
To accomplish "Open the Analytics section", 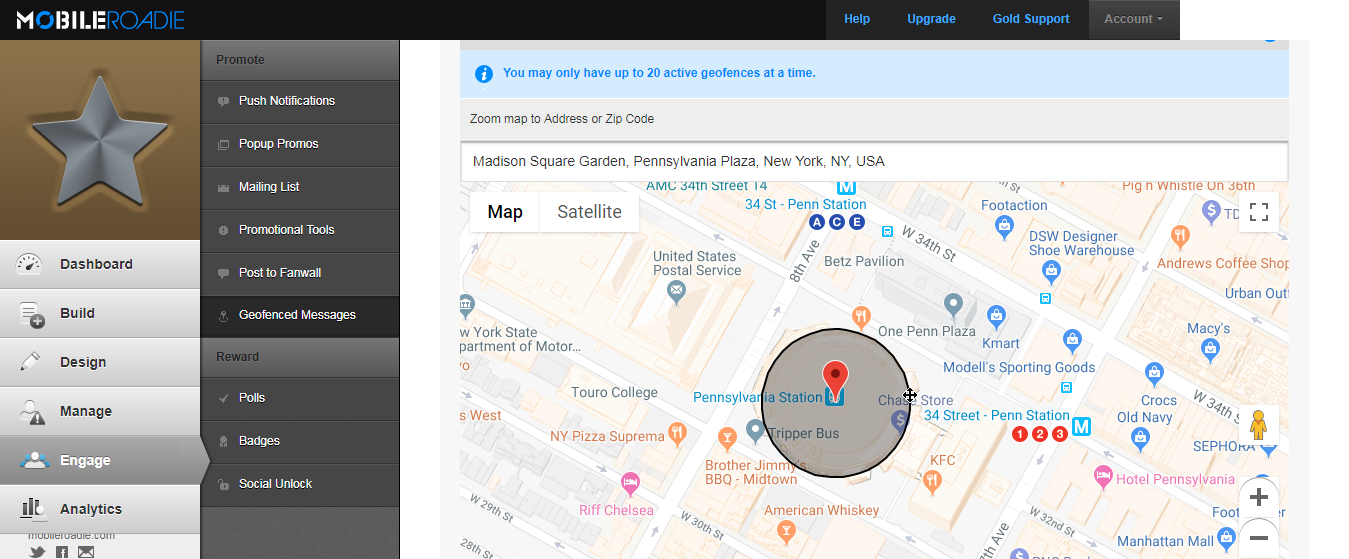I will [100, 509].
